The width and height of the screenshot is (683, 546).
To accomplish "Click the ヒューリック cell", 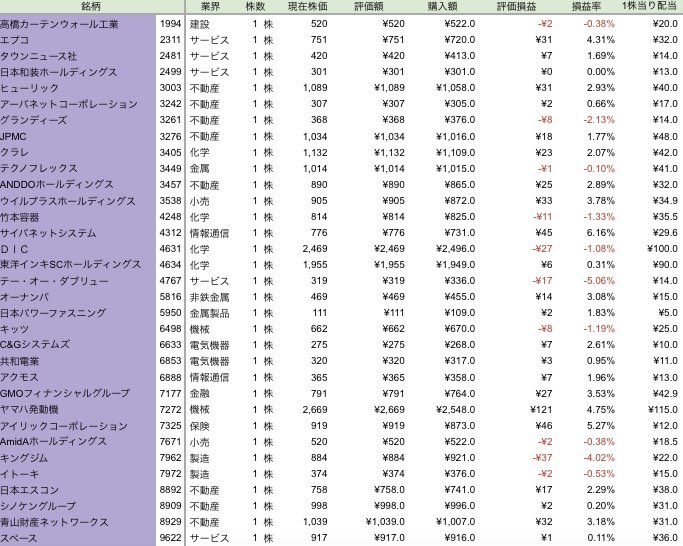I will [x=29, y=88].
